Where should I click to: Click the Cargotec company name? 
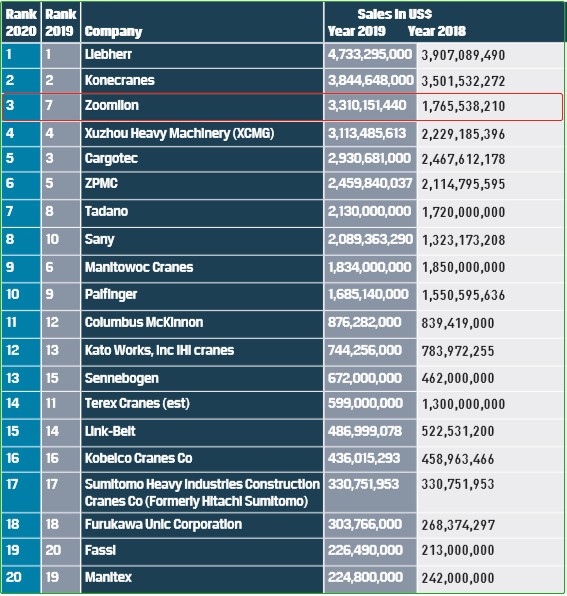(111, 159)
